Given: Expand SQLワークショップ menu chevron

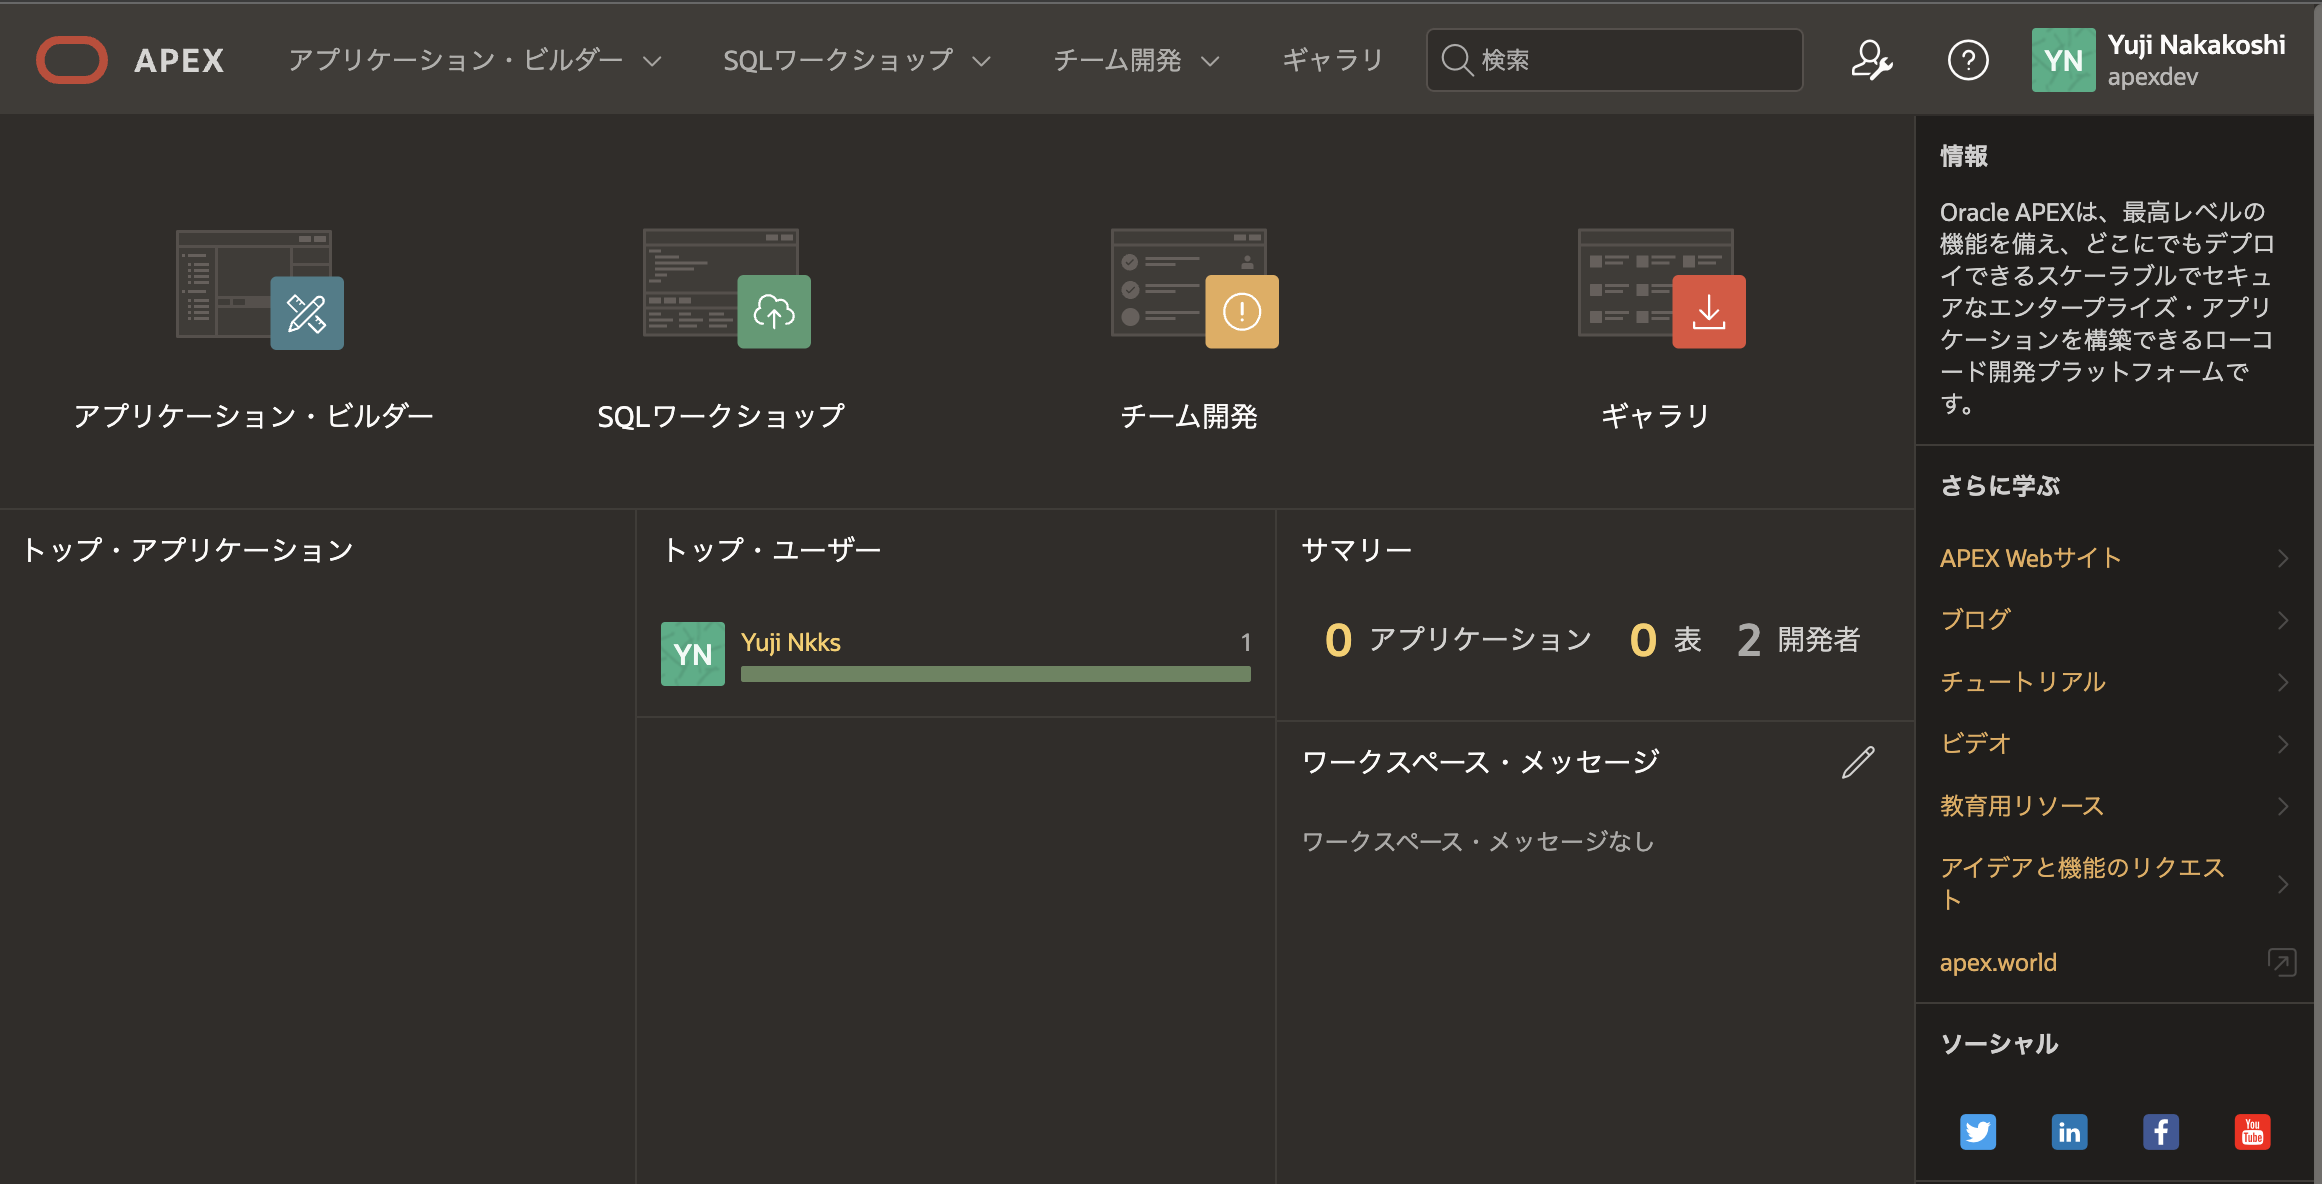Looking at the screenshot, I should [982, 61].
